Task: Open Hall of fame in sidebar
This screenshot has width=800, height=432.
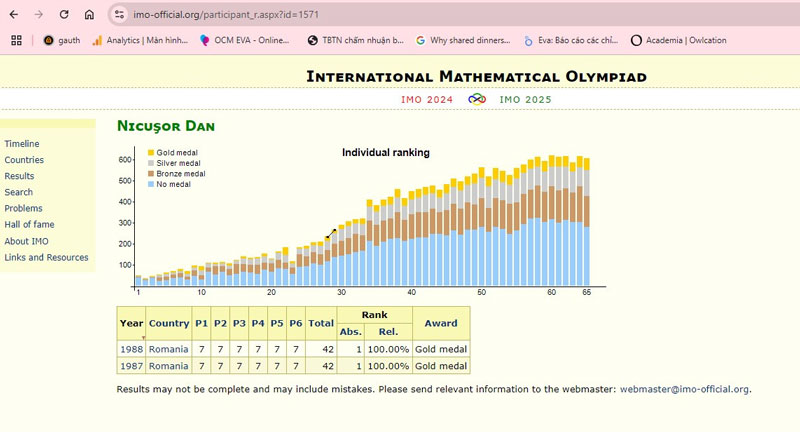Action: click(x=29, y=224)
